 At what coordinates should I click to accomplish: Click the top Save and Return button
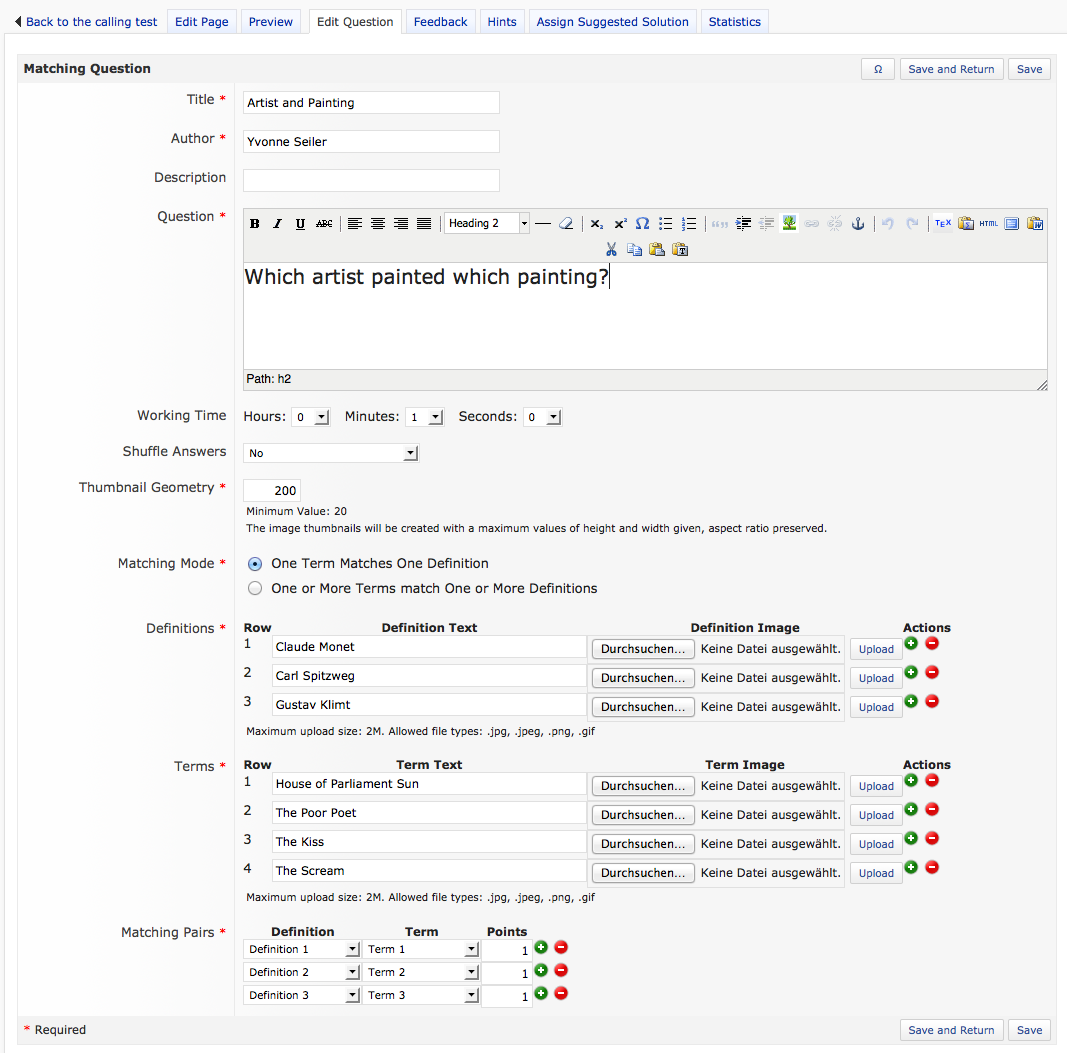[951, 69]
